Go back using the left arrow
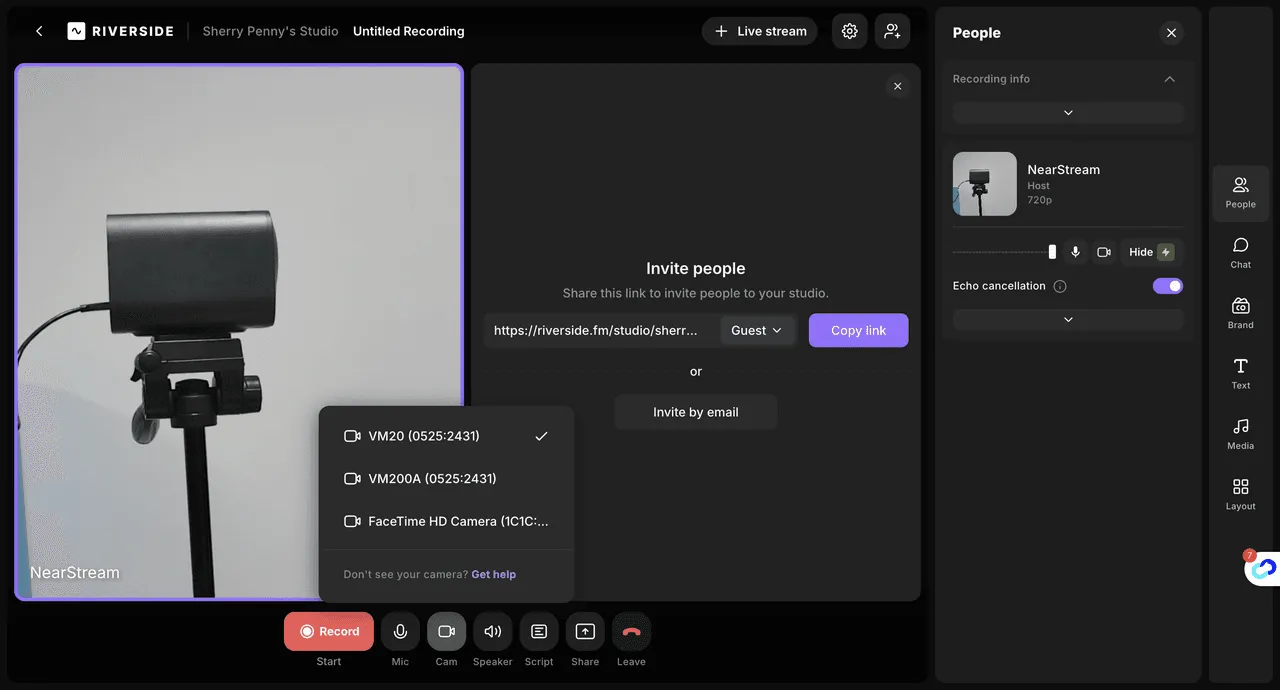This screenshot has width=1280, height=690. point(39,31)
